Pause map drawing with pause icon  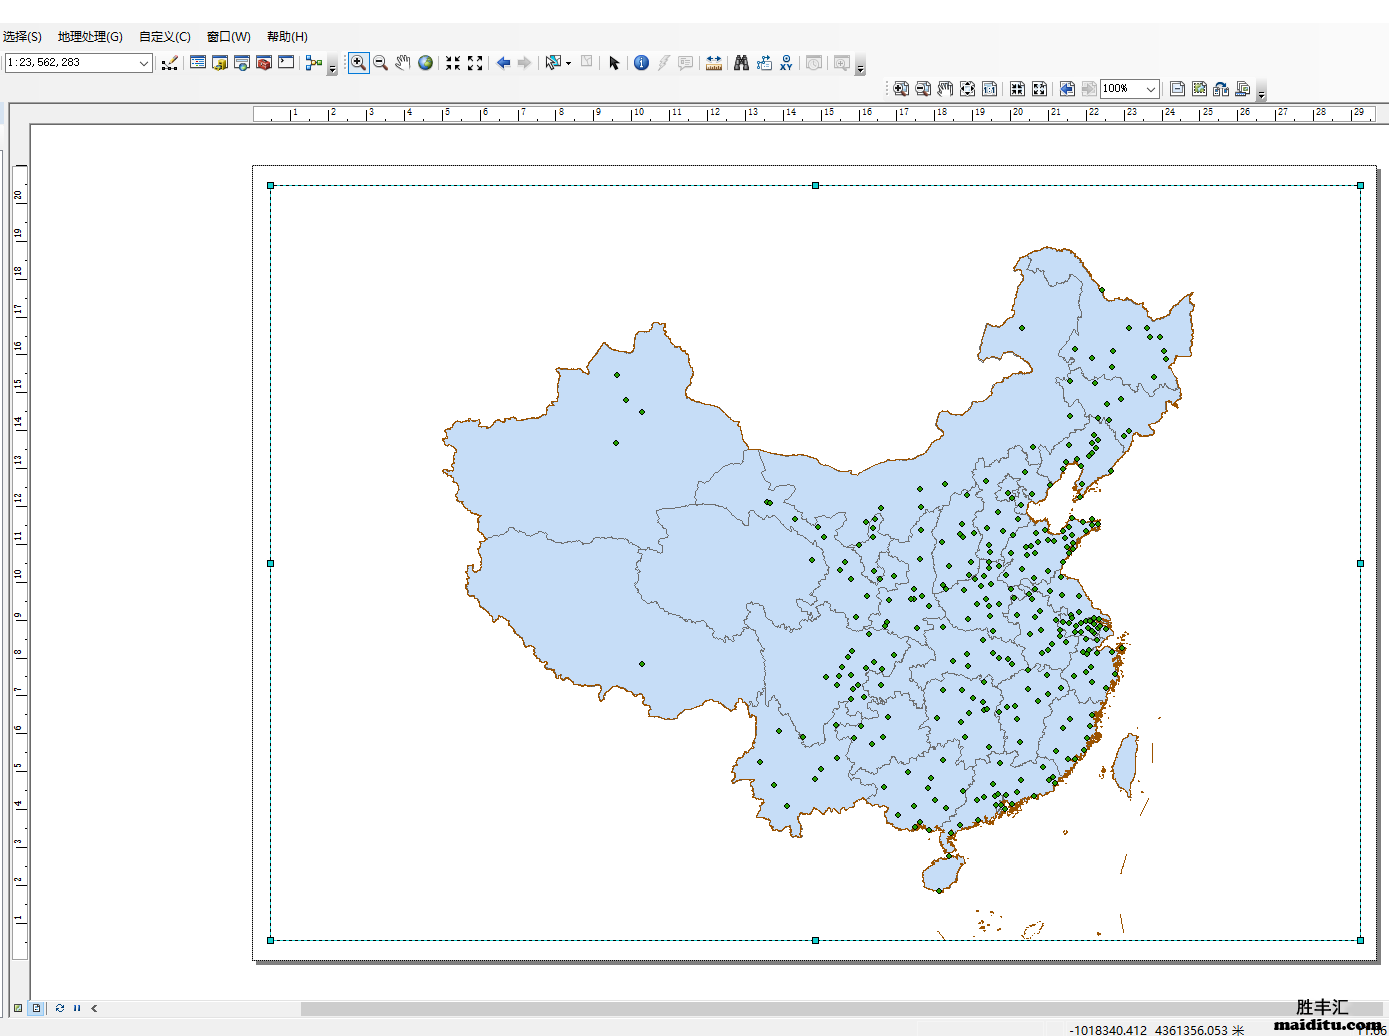[x=77, y=1008]
